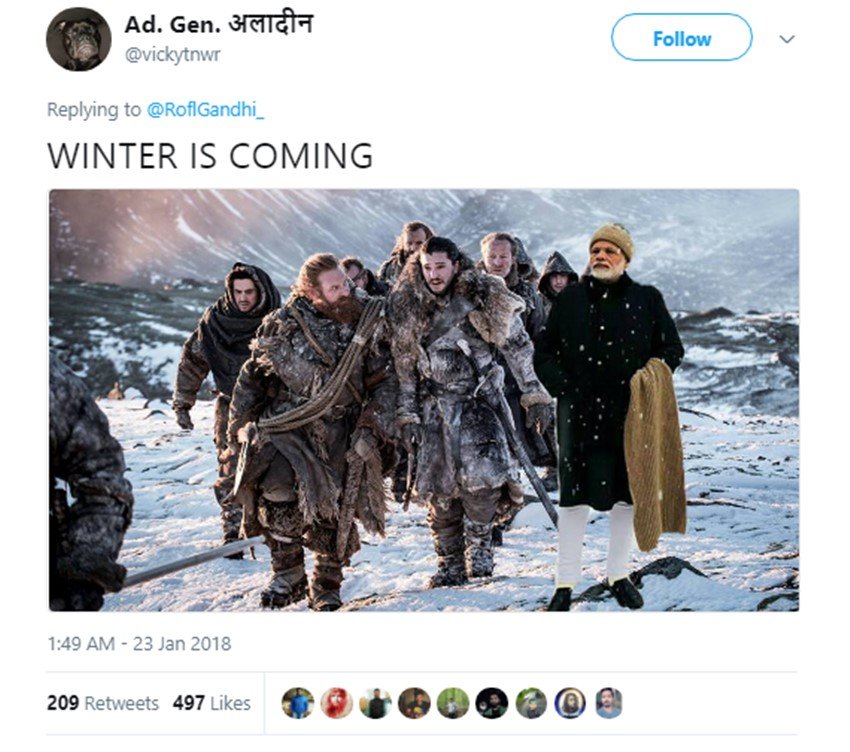This screenshot has width=850, height=752.
Task: Open the display name Ad. Gen. अलादीन
Action: (x=219, y=24)
